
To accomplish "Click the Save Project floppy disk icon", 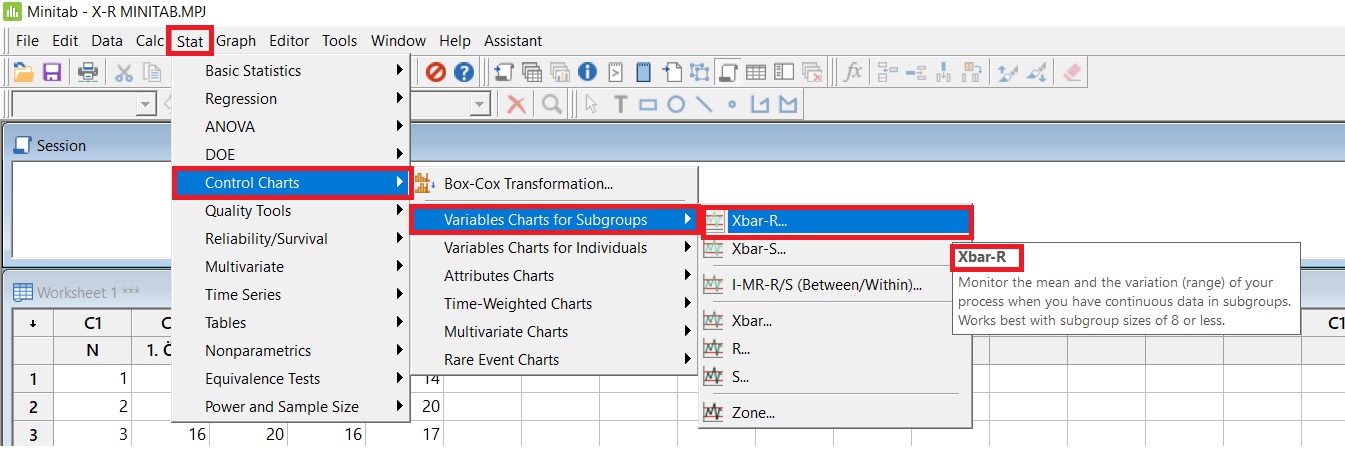I will point(52,72).
